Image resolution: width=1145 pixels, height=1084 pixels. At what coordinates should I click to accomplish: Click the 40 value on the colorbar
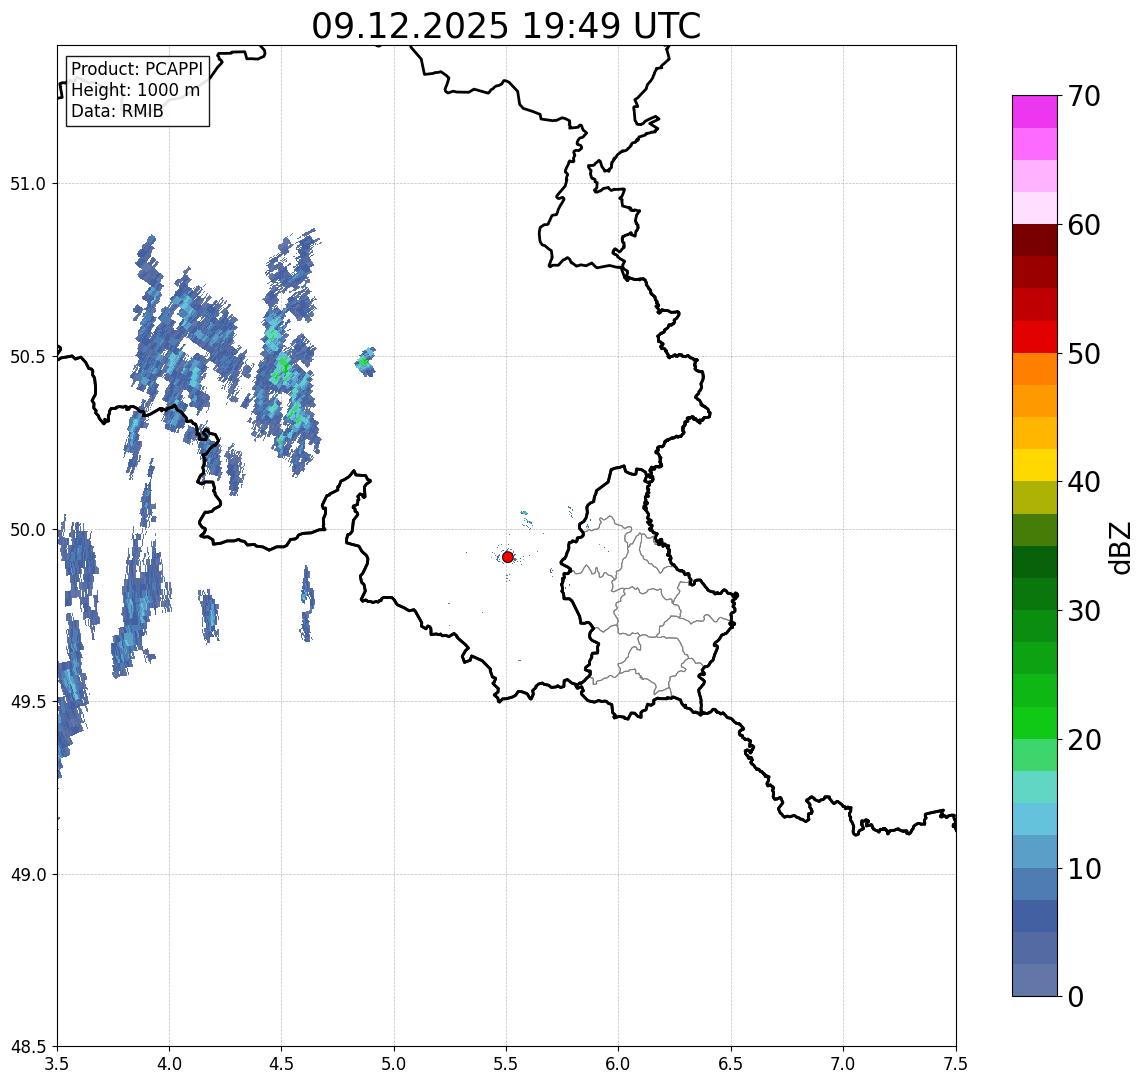click(x=1084, y=482)
